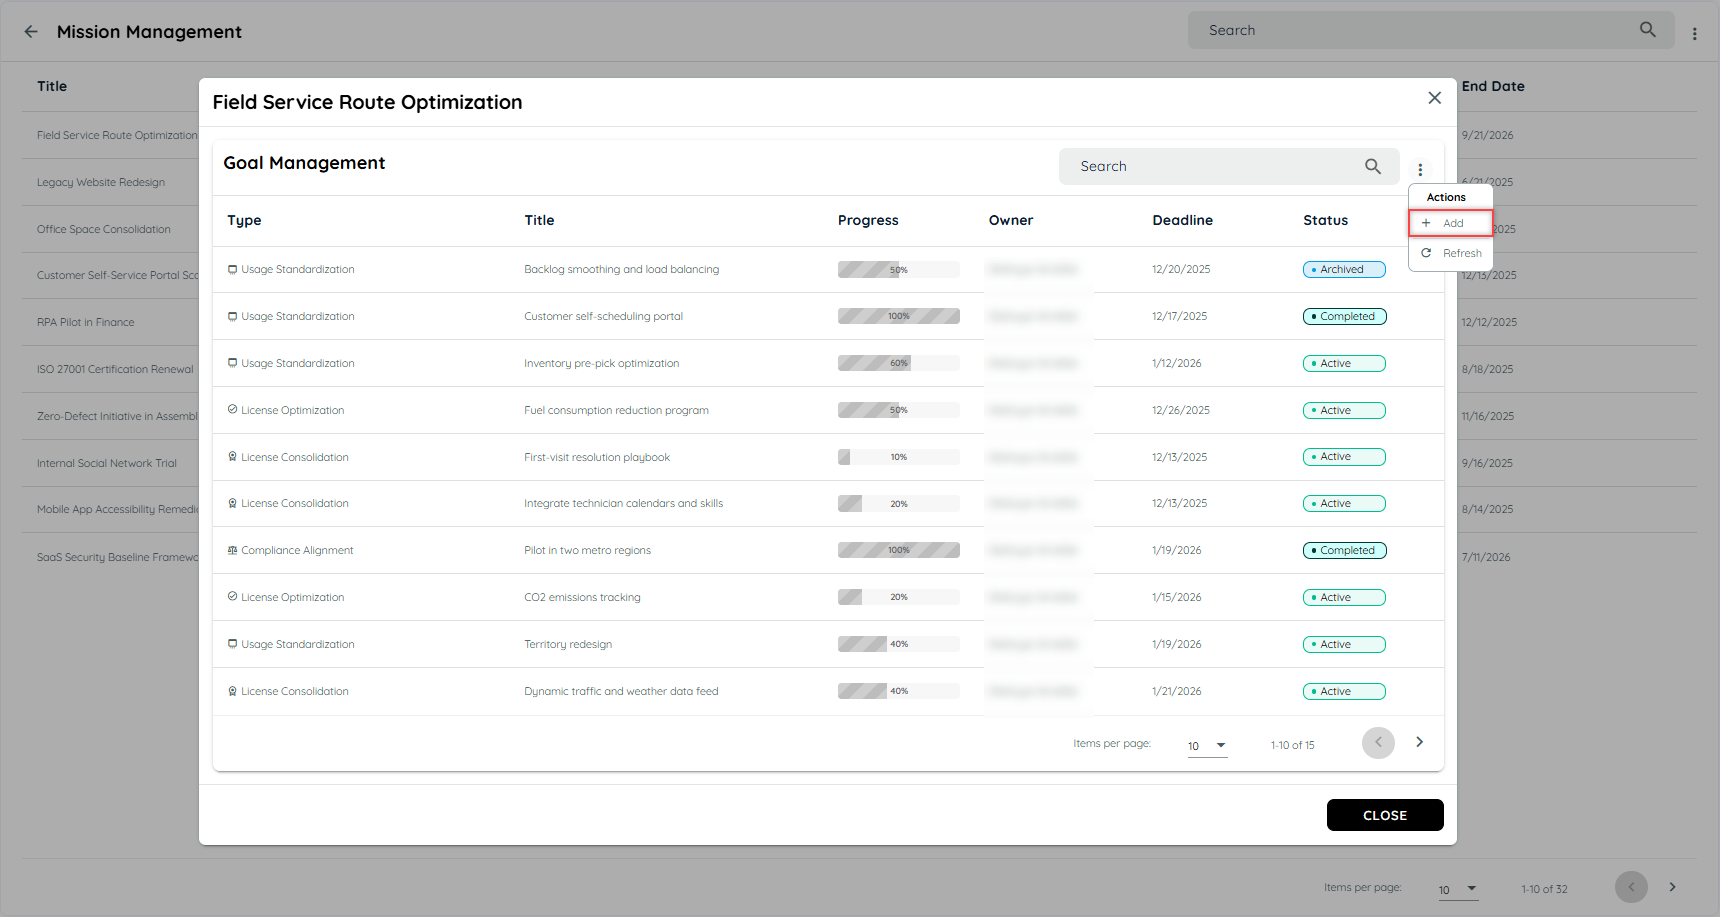1720x917 pixels.
Task: Go to previous page of goals
Action: tap(1378, 742)
